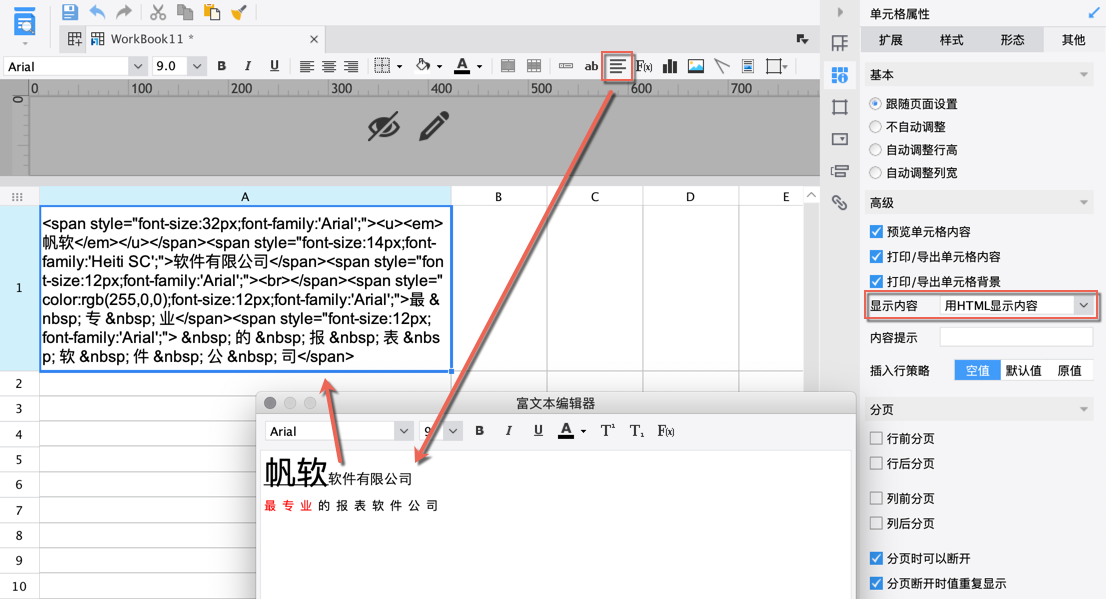Switch to 形态 tab
Screen dimensions: 1106x599
pyautogui.click(x=1012, y=40)
